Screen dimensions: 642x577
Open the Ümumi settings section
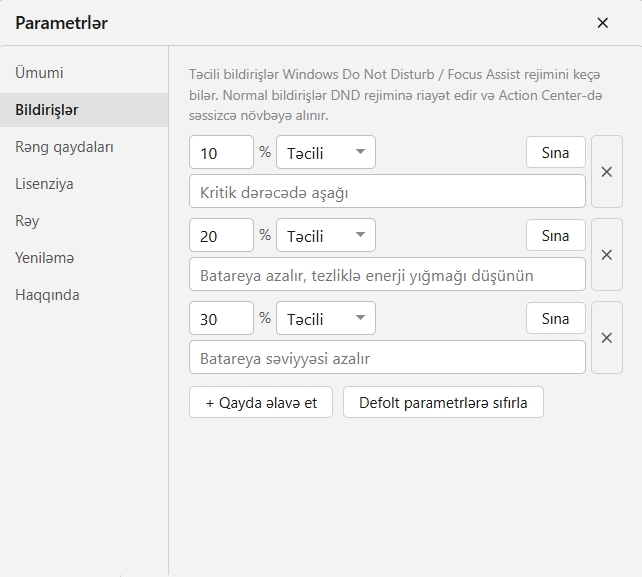point(84,73)
